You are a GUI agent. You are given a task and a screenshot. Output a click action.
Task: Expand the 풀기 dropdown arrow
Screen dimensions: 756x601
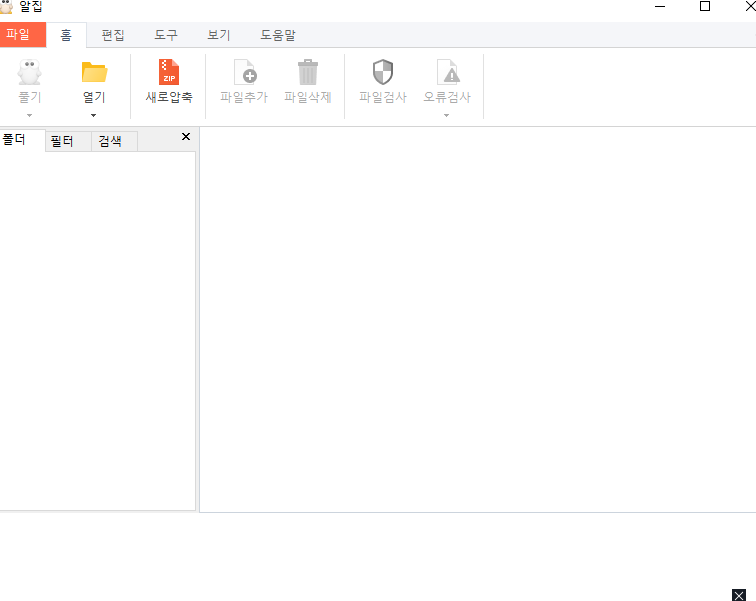[29, 115]
